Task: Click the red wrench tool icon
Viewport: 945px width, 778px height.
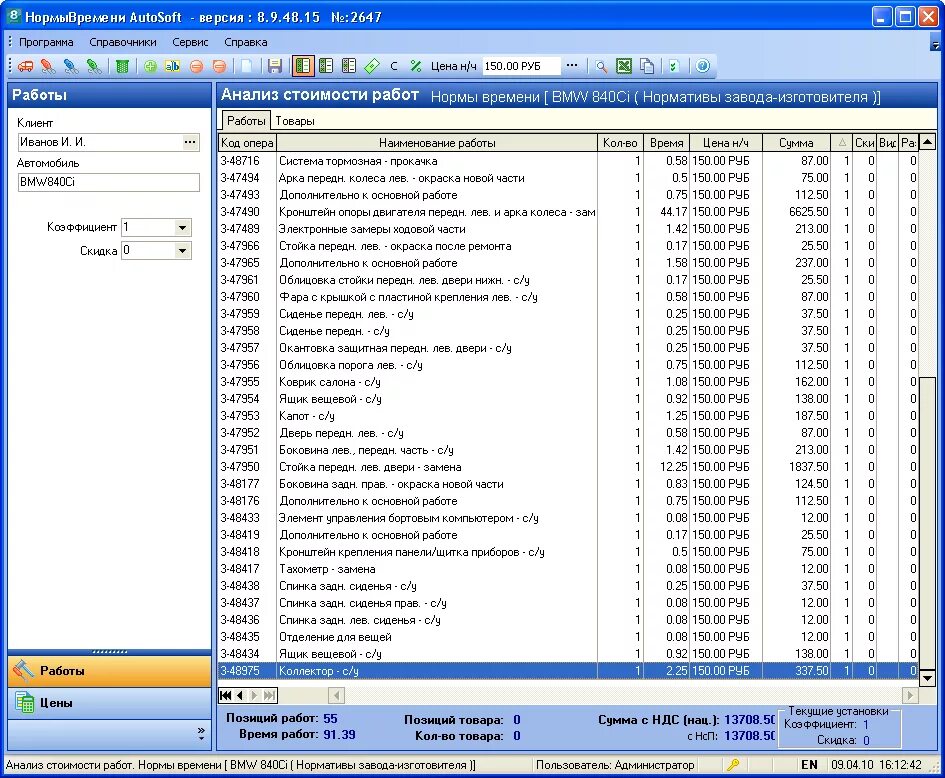Action: (48, 66)
